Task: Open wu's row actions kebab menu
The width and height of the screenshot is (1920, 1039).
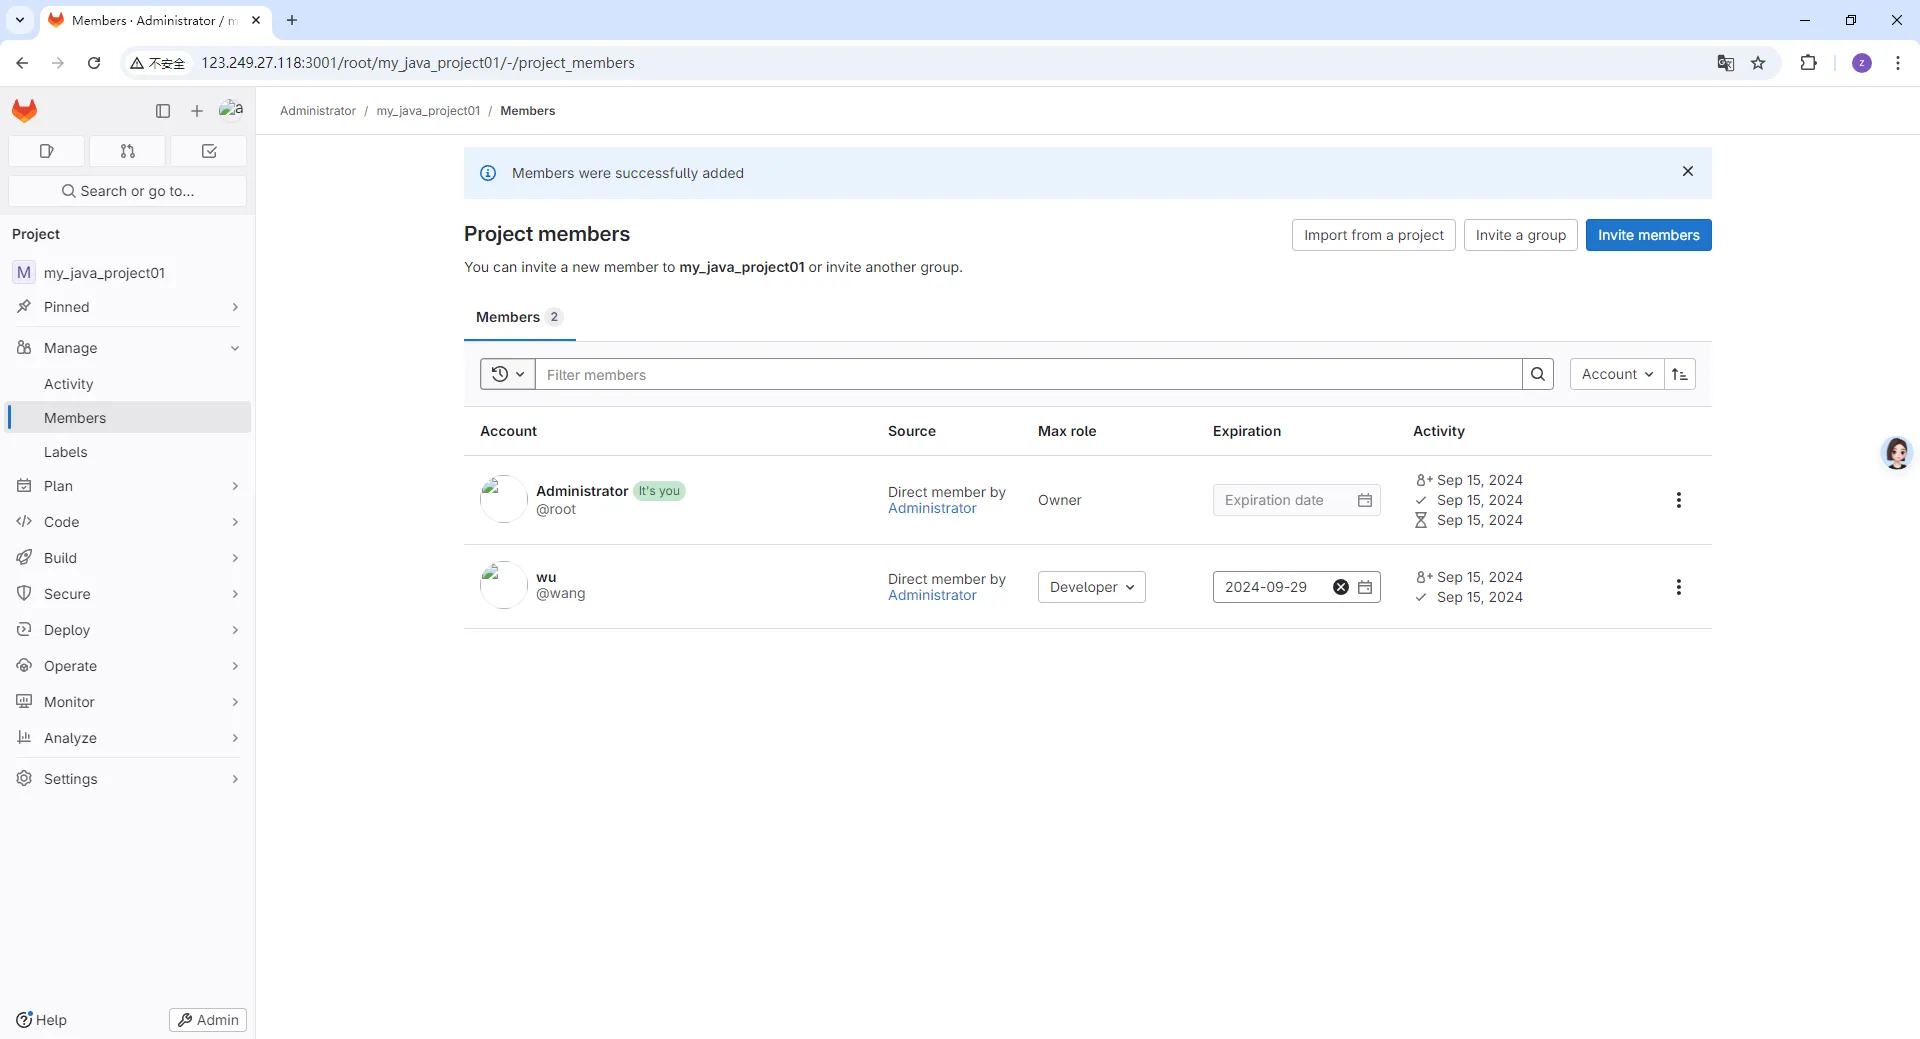Action: click(x=1678, y=587)
